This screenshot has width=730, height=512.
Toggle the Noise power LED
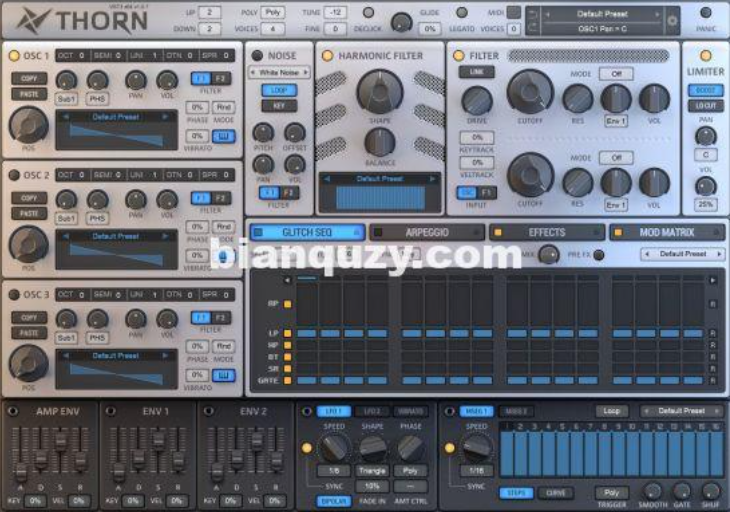coord(257,56)
